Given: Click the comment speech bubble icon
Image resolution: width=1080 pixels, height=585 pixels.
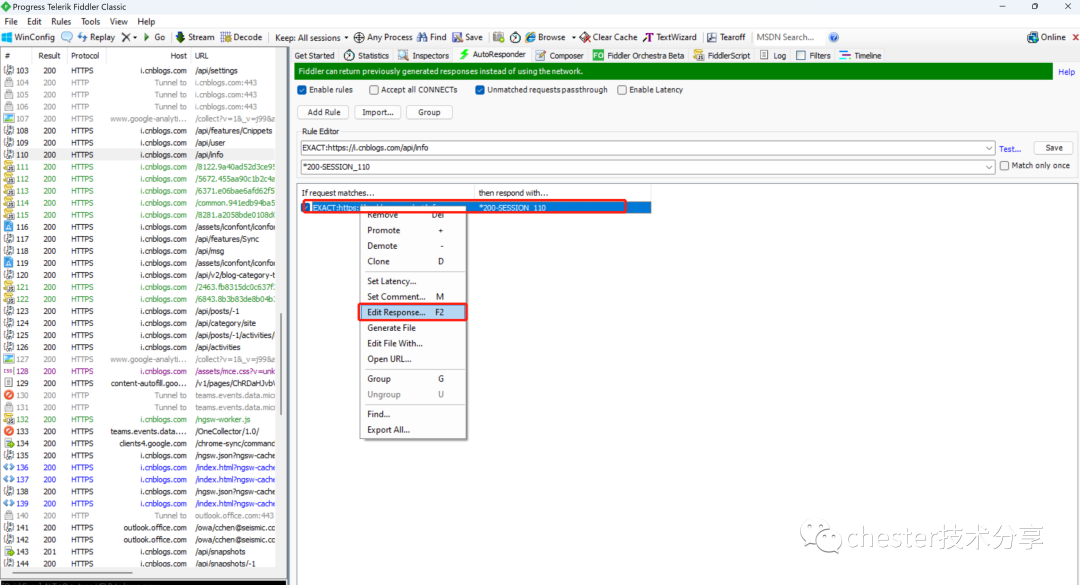Looking at the screenshot, I should [67, 37].
